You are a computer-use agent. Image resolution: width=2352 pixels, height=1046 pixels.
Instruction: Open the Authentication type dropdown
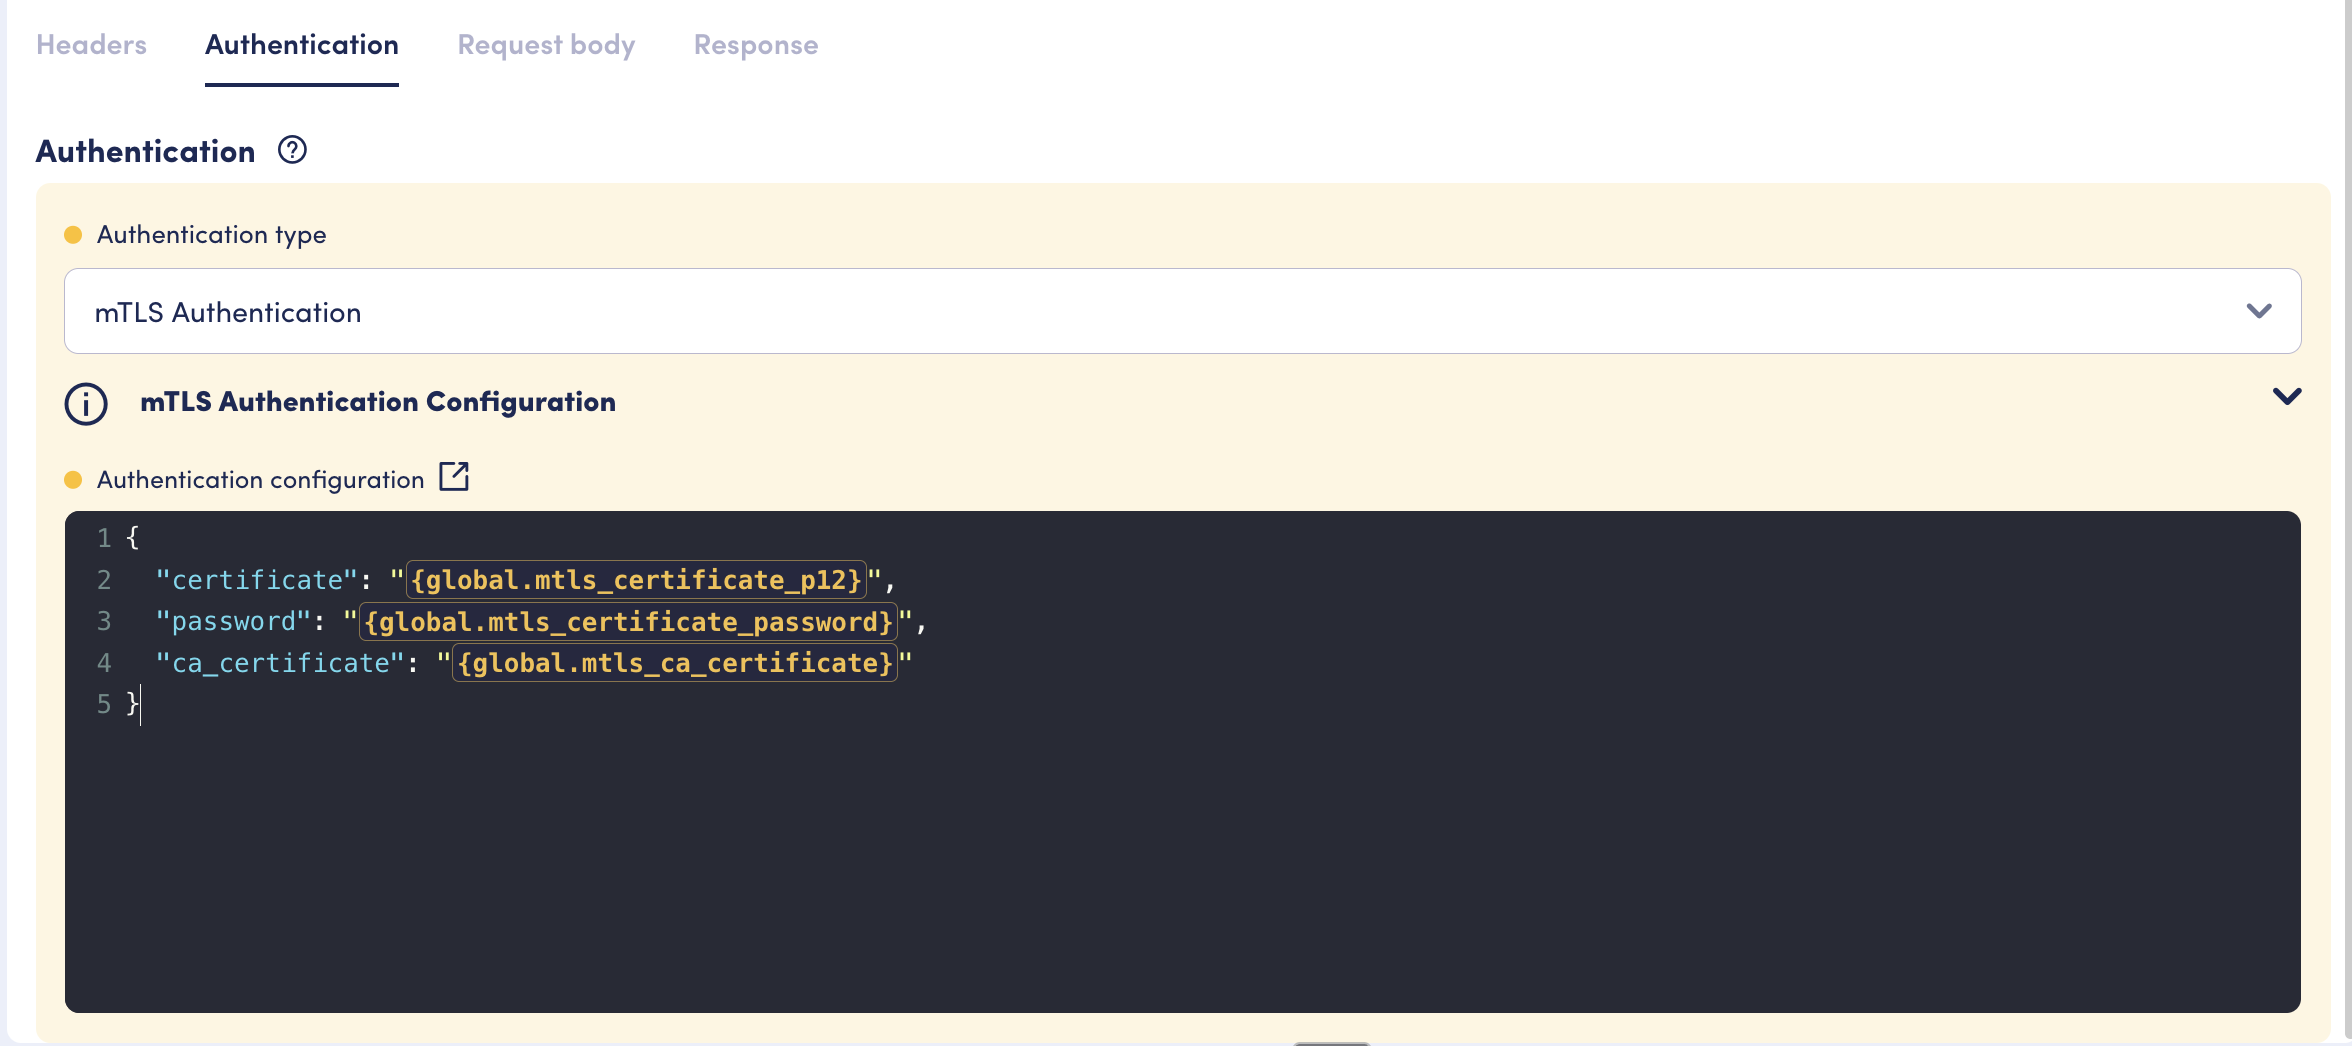[1180, 311]
